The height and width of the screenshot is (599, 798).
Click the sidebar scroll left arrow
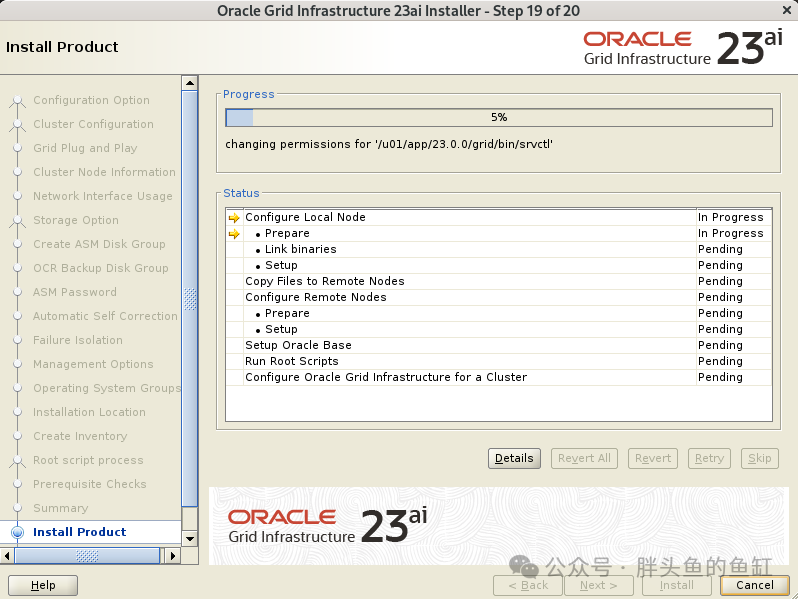7,556
